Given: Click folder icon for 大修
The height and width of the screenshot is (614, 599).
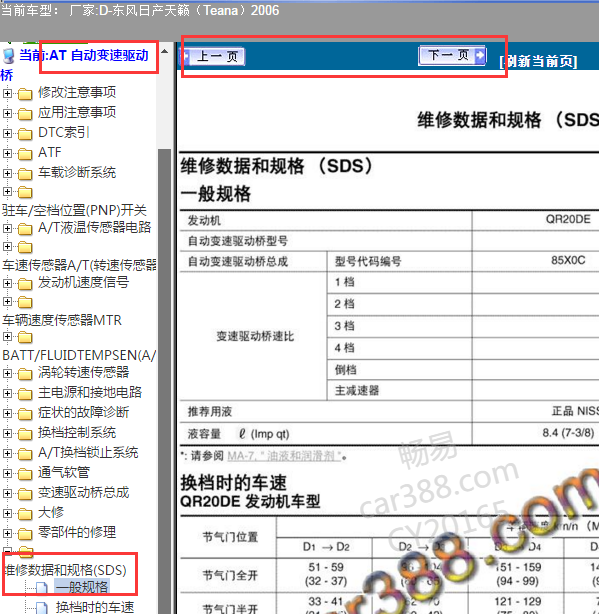Looking at the screenshot, I should coord(25,514).
